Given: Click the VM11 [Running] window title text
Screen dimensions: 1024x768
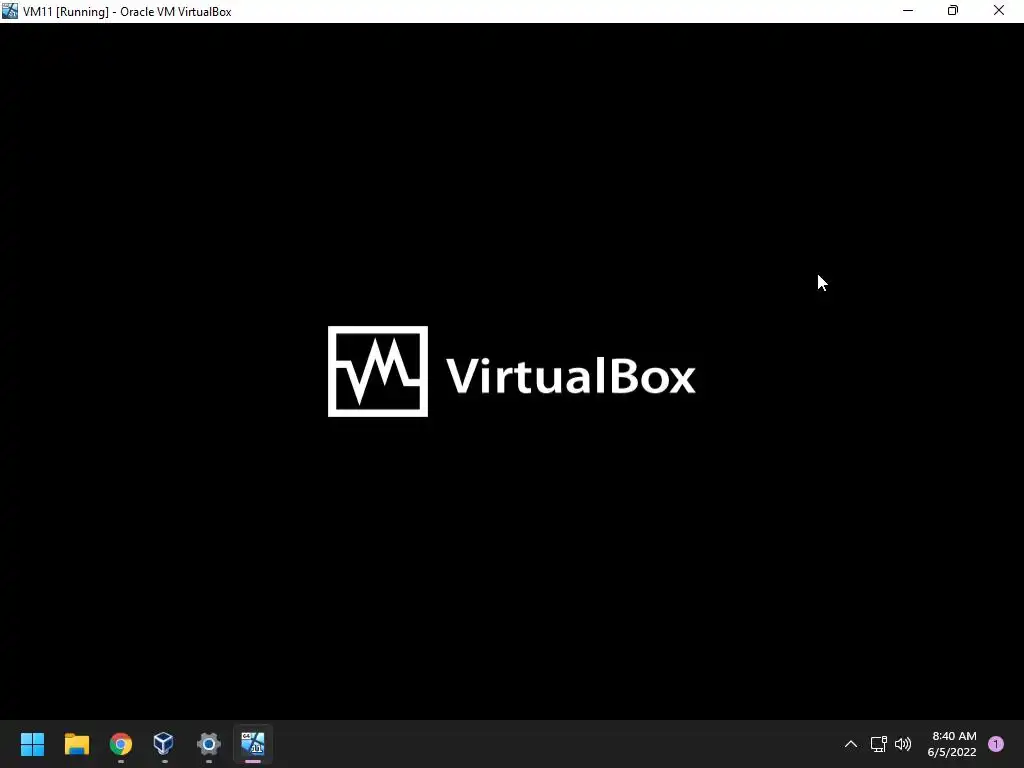Looking at the screenshot, I should 127,12.
